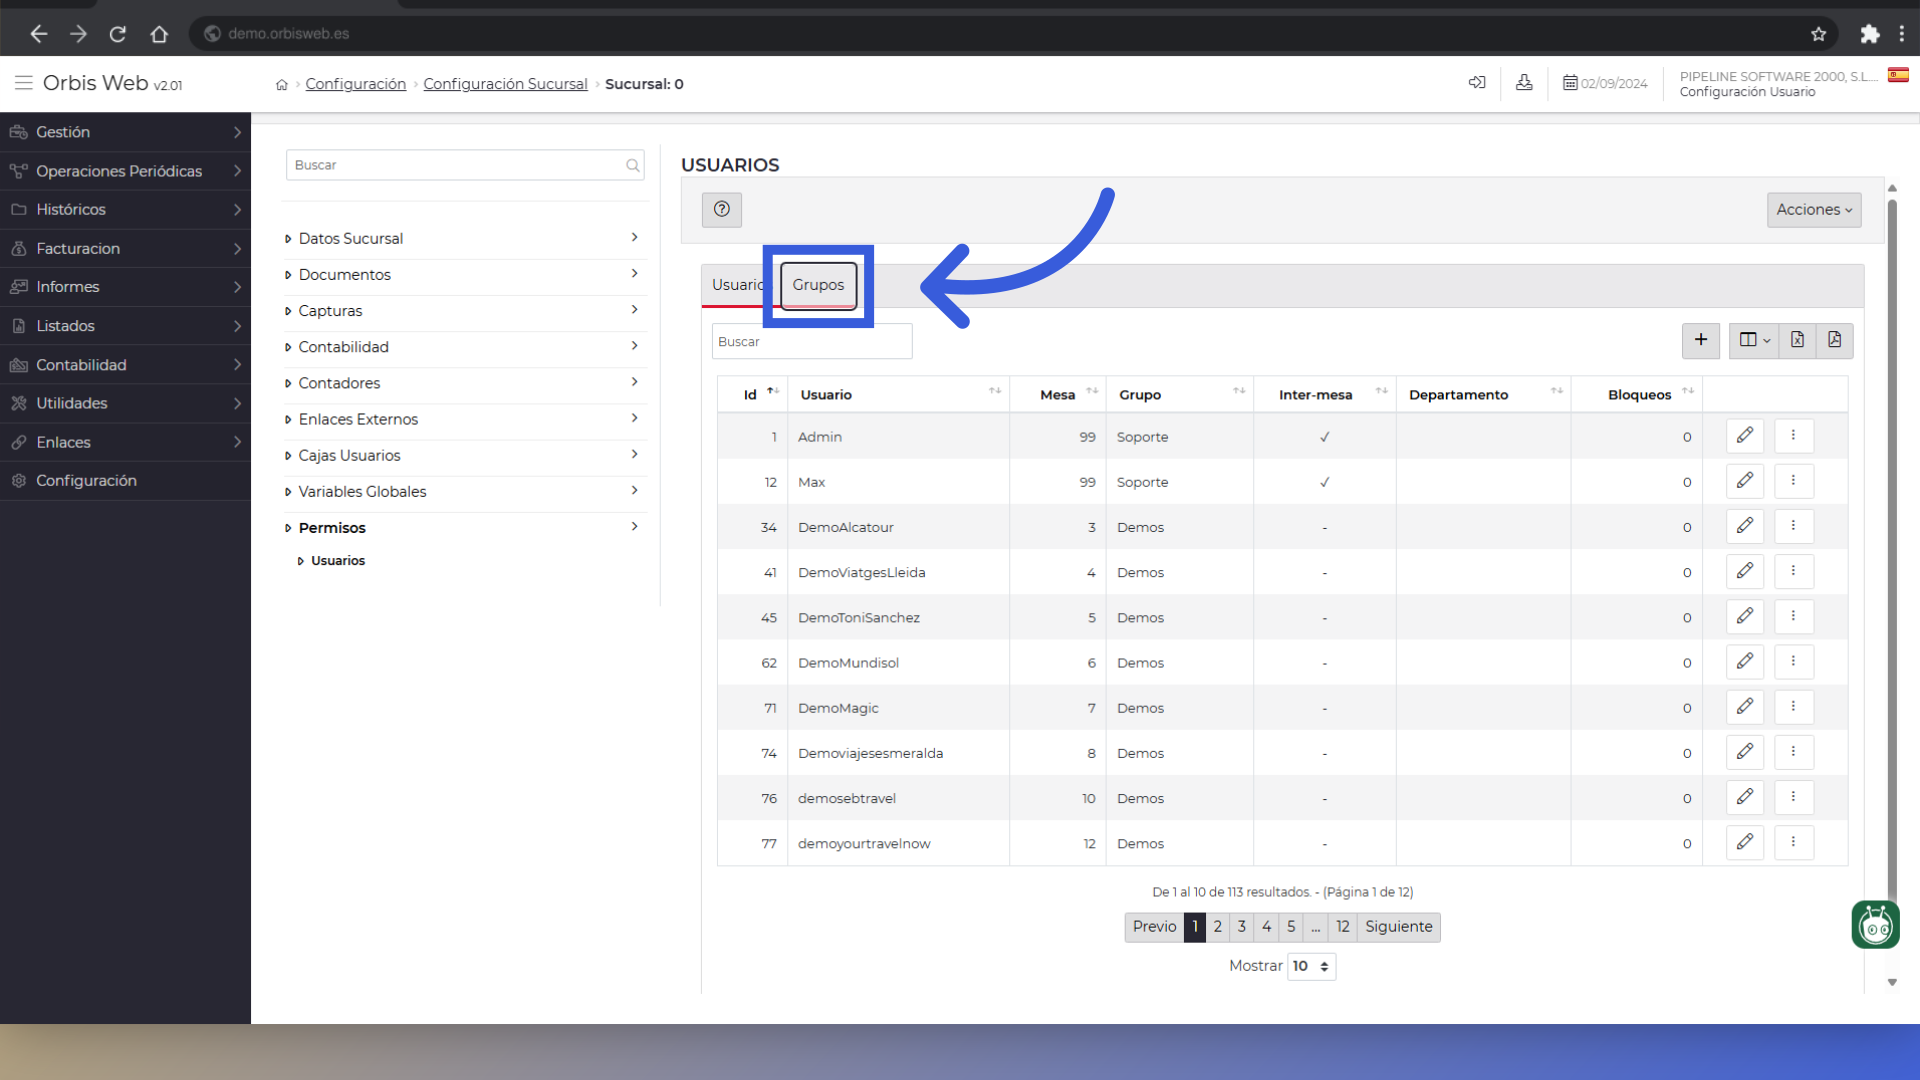Expand Datos Sucursal section
Image resolution: width=1920 pixels, height=1080 pixels.
pyautogui.click(x=463, y=238)
